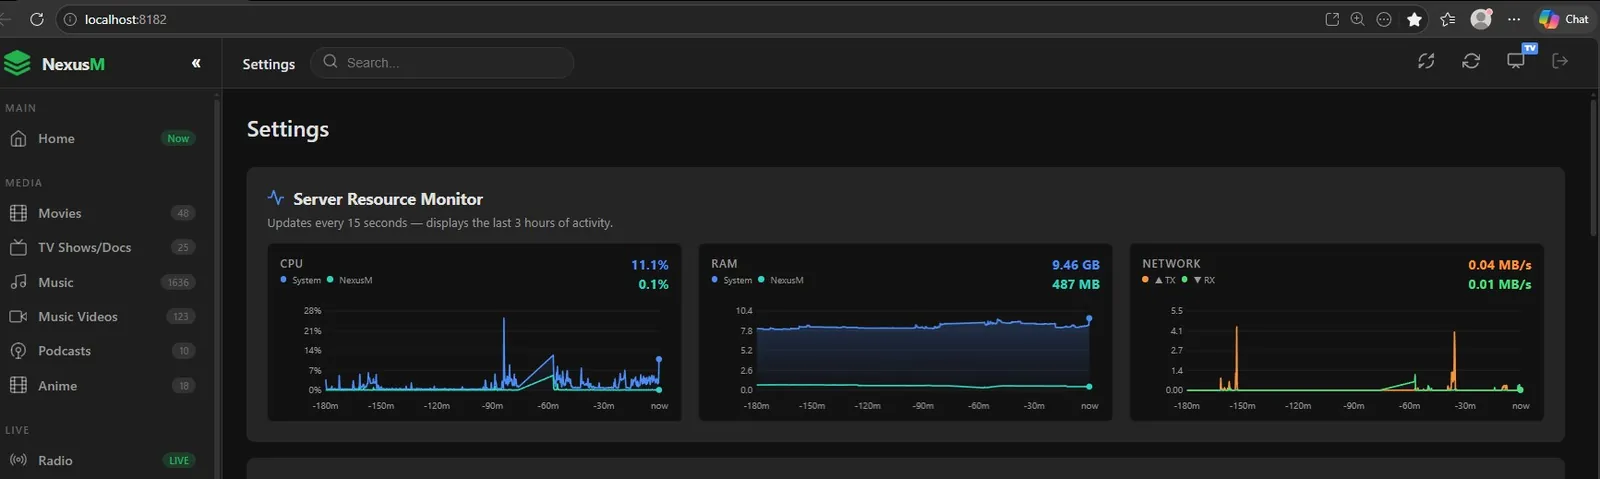Click the main page vertical scrollbar

tap(1594, 168)
